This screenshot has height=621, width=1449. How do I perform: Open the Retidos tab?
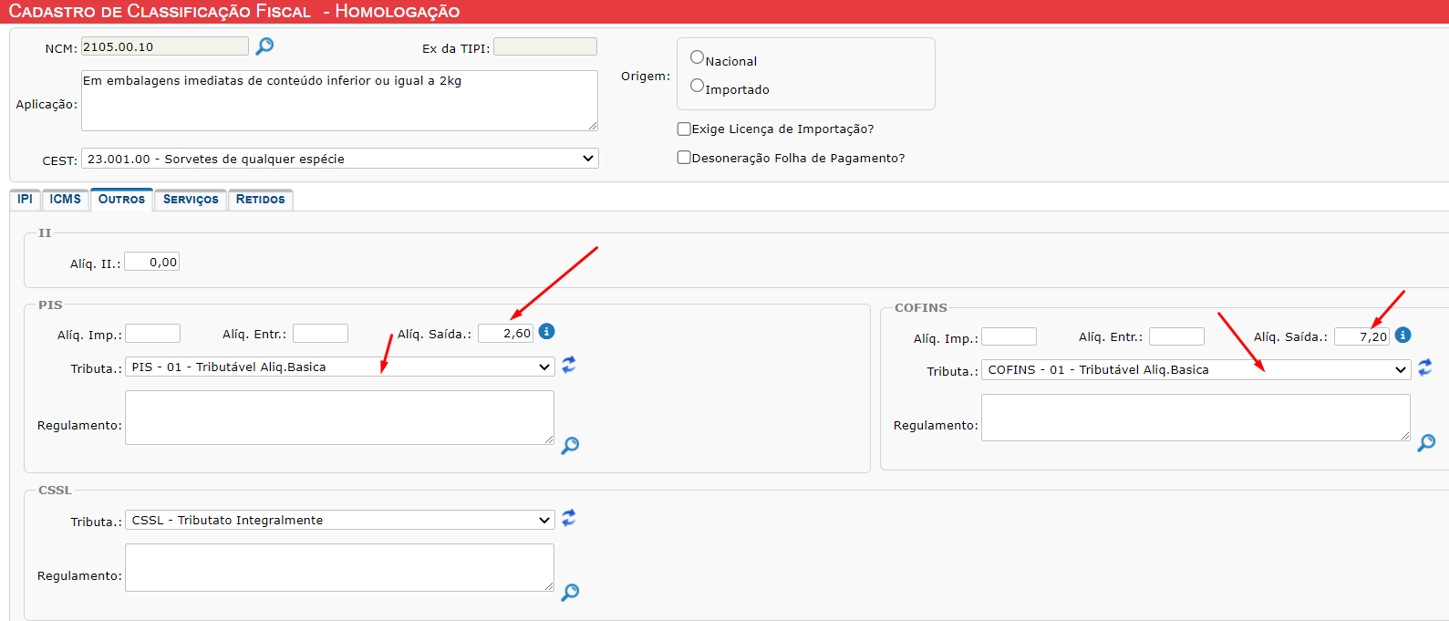(260, 199)
